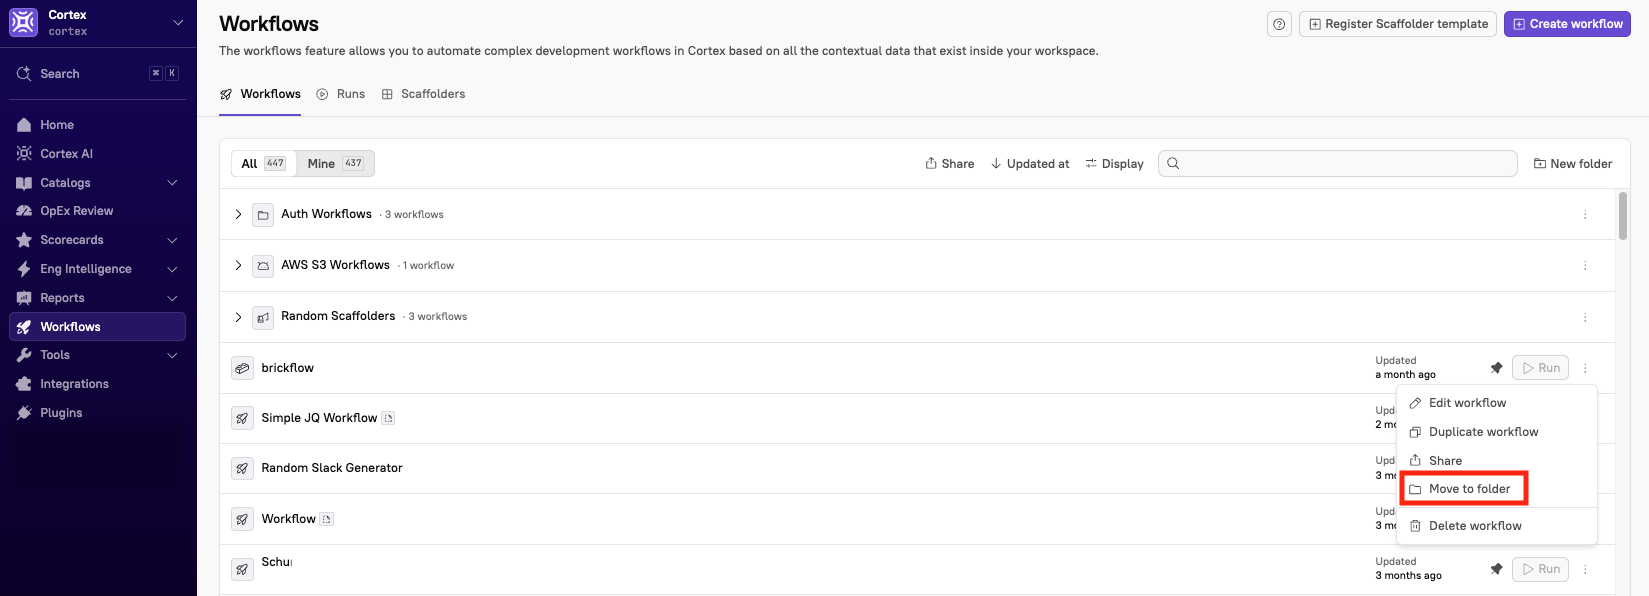This screenshot has width=1649, height=596.
Task: Open the Cortex workspace switcher dropdown
Action: point(178,23)
